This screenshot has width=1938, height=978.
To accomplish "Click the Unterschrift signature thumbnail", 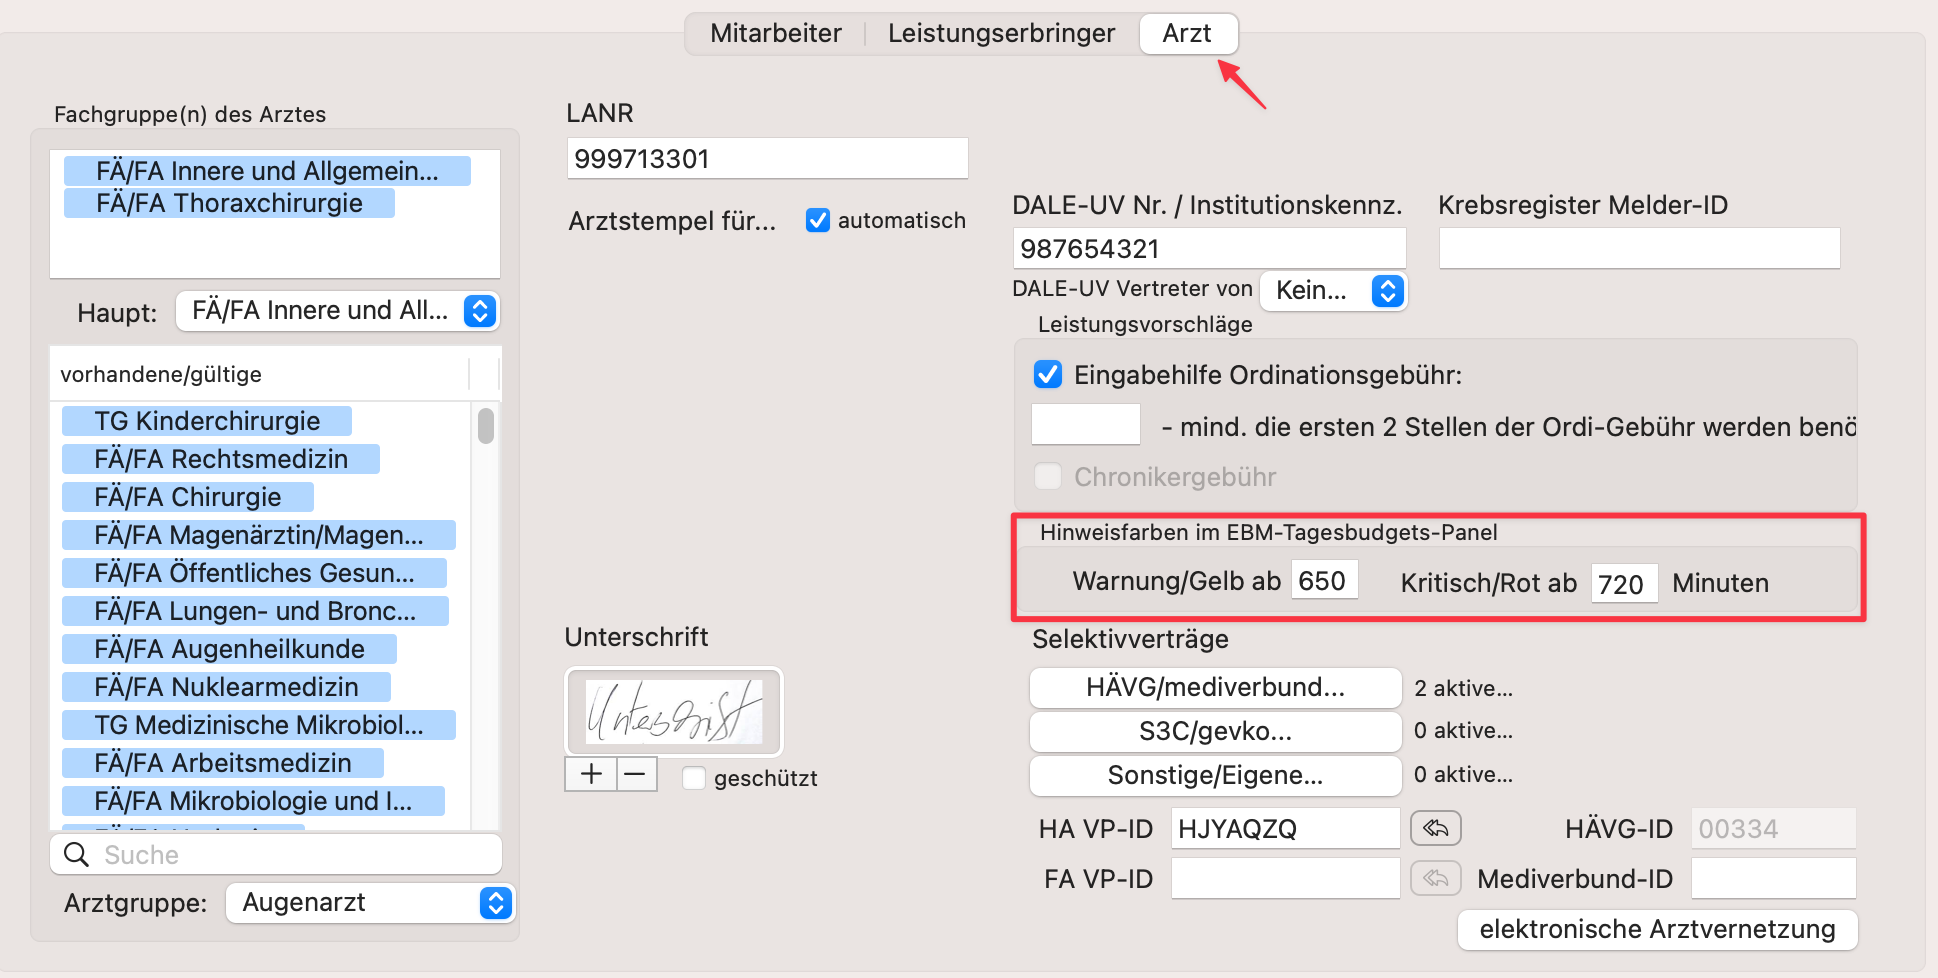I will pyautogui.click(x=674, y=712).
